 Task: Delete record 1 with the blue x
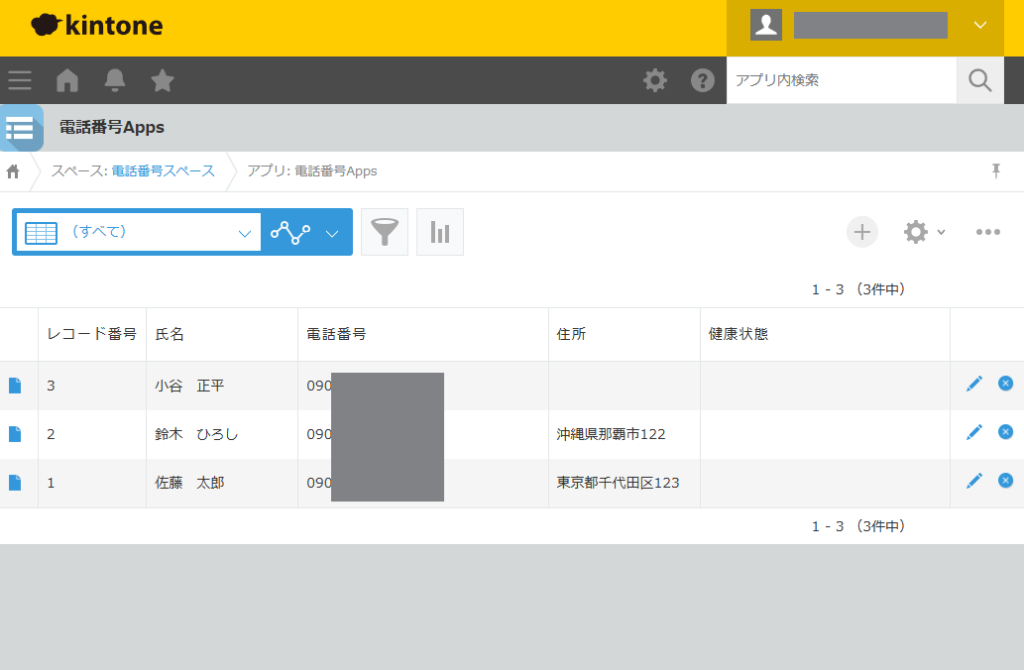click(x=1005, y=480)
